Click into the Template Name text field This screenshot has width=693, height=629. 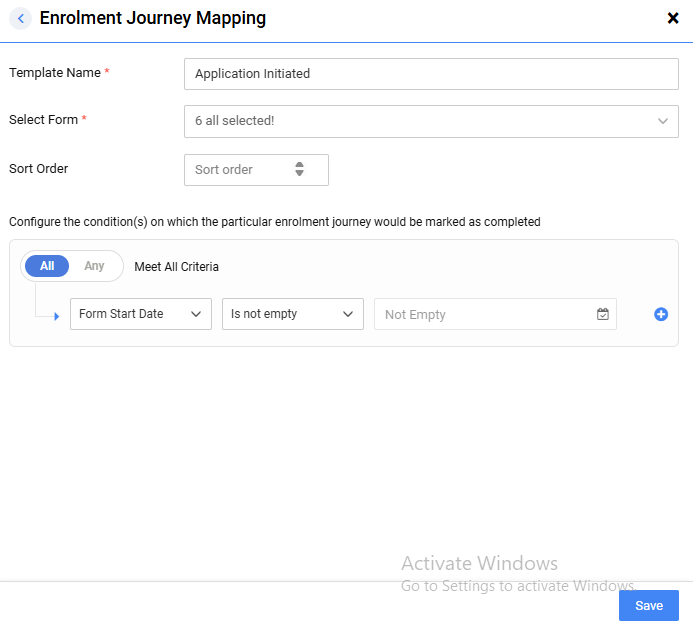point(431,74)
